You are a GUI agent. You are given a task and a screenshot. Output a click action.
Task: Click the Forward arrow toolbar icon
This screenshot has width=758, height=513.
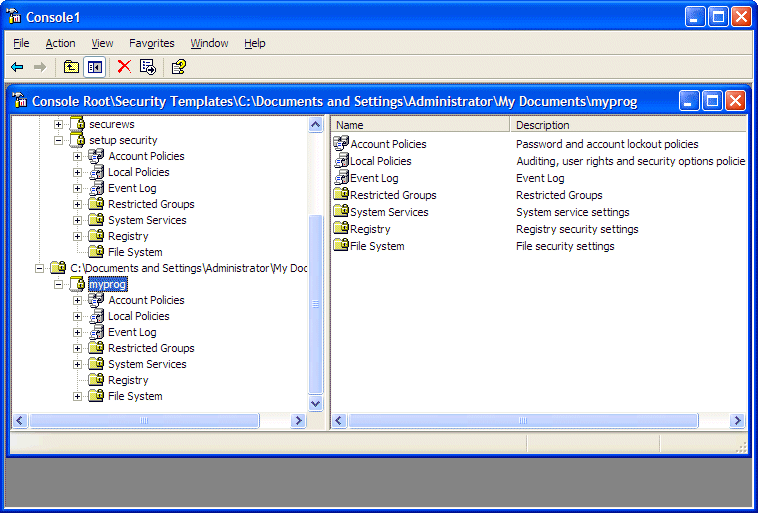coord(40,67)
